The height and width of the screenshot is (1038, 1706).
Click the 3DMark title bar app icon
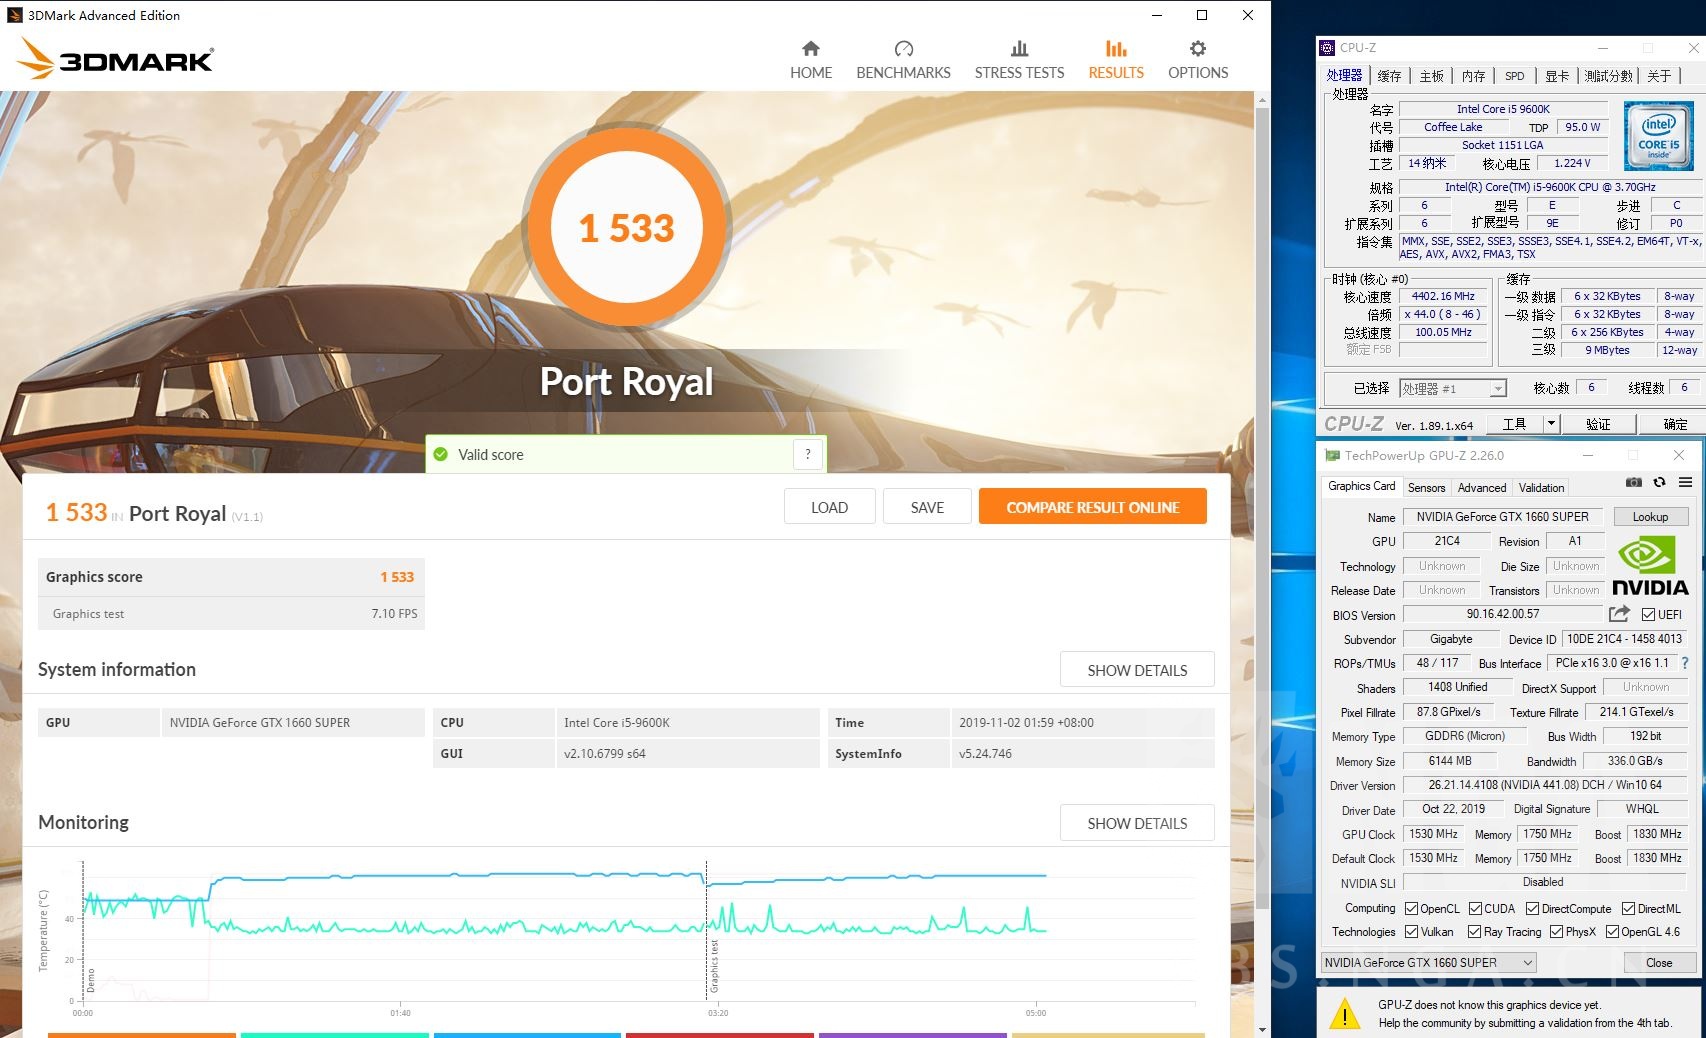point(15,15)
